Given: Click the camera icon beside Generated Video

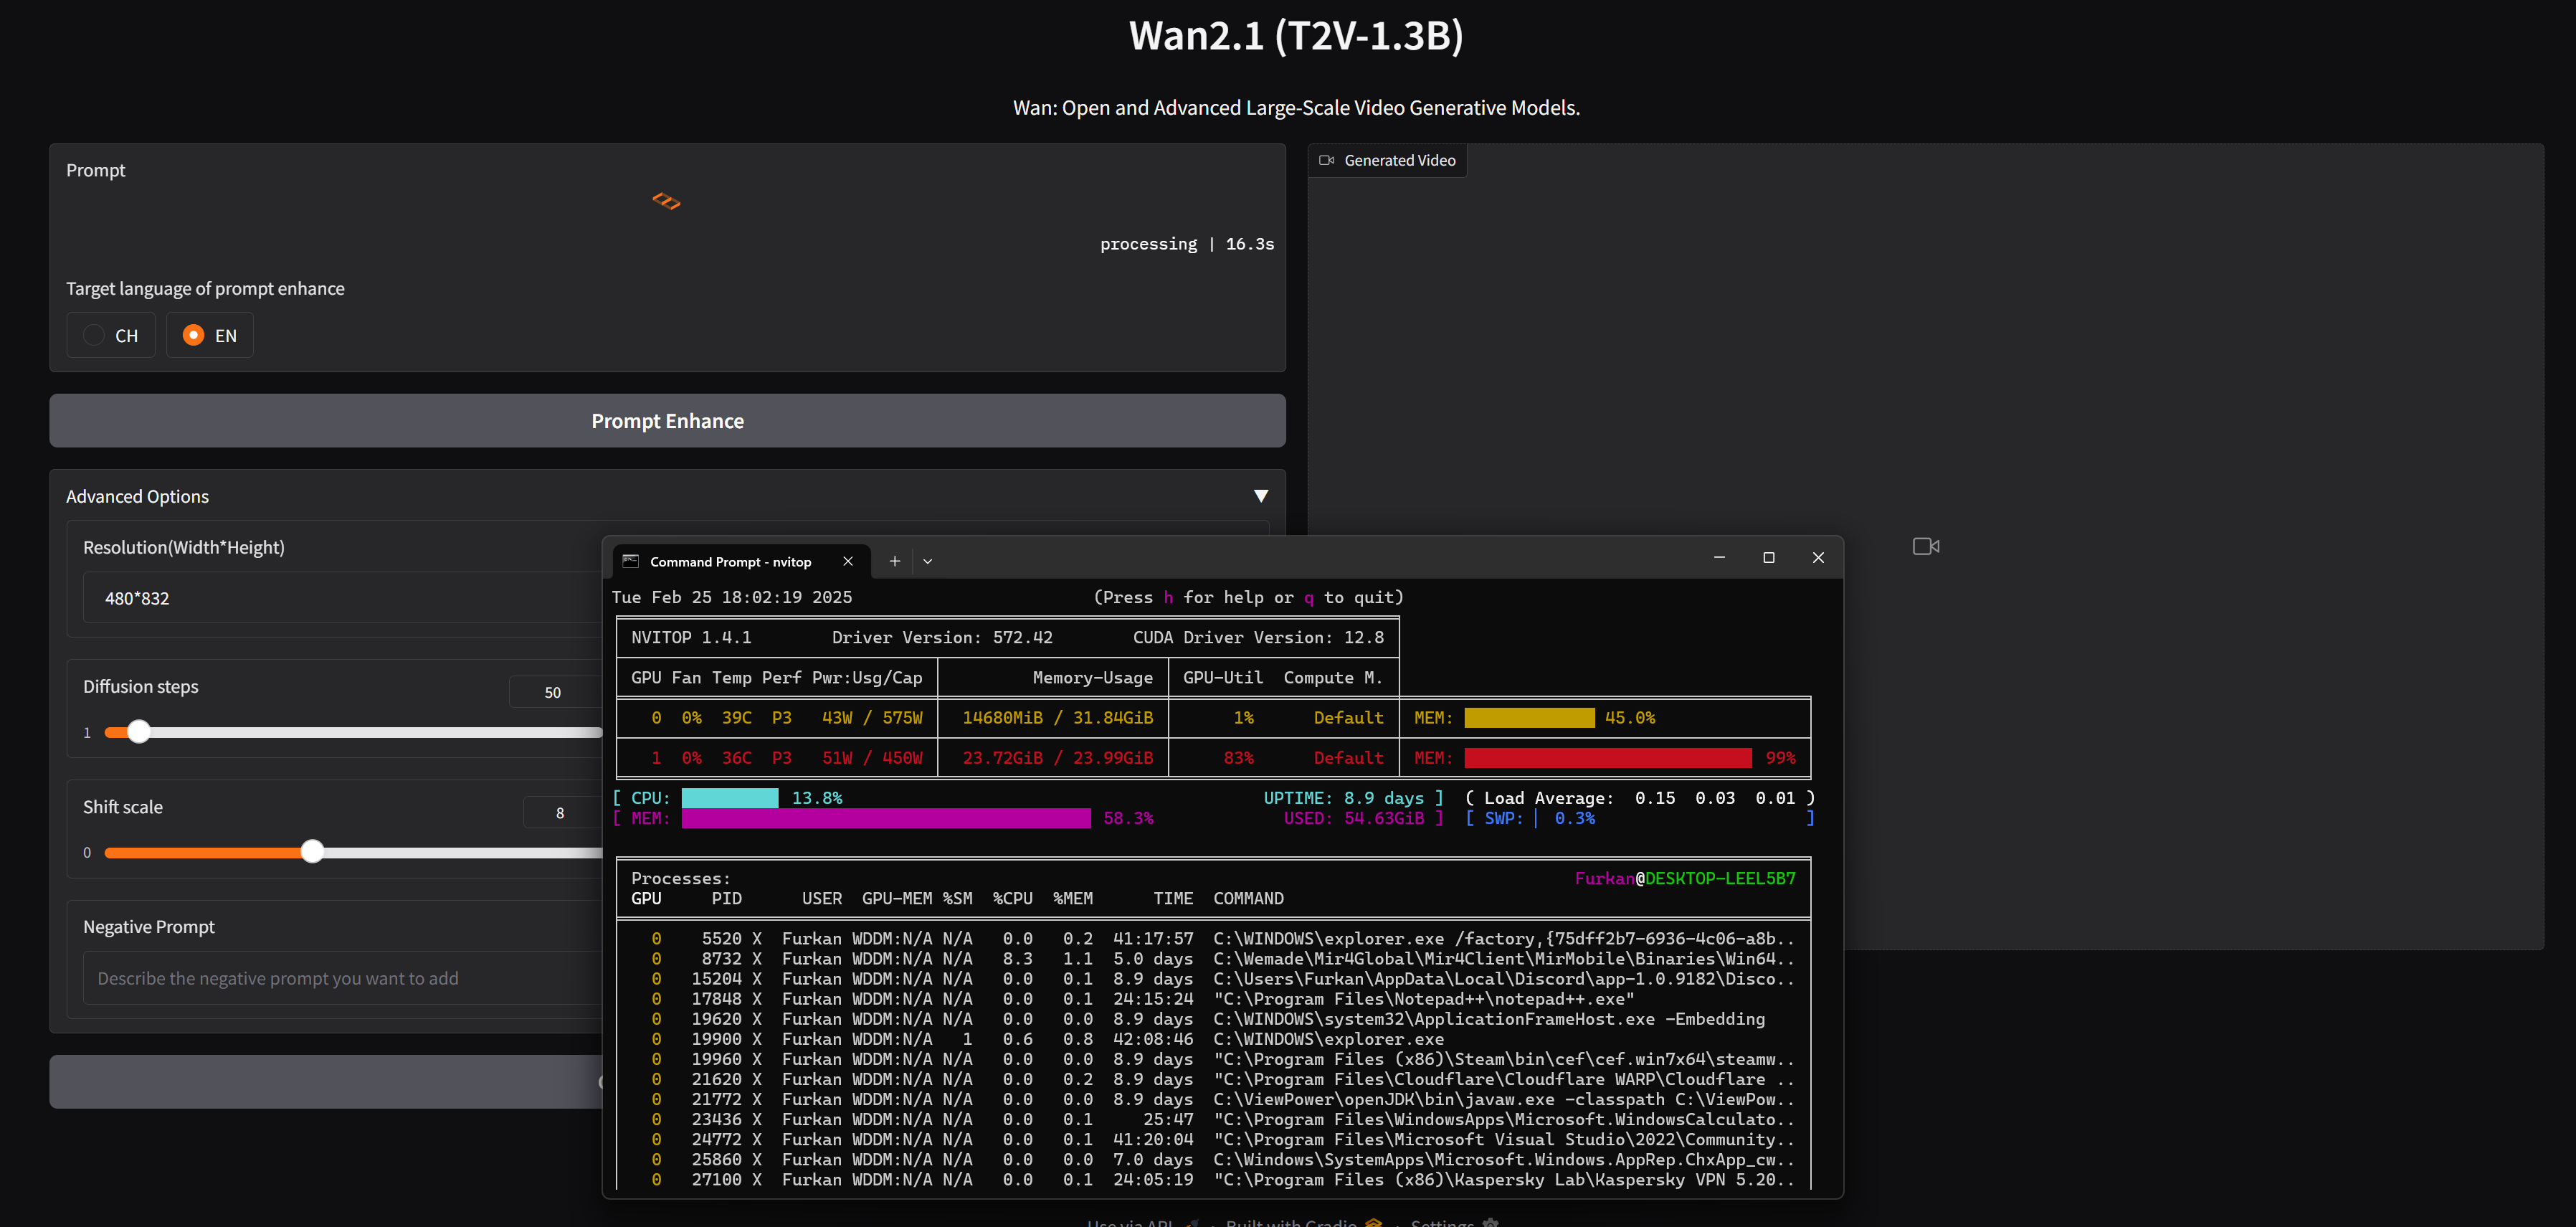Looking at the screenshot, I should (x=1326, y=160).
